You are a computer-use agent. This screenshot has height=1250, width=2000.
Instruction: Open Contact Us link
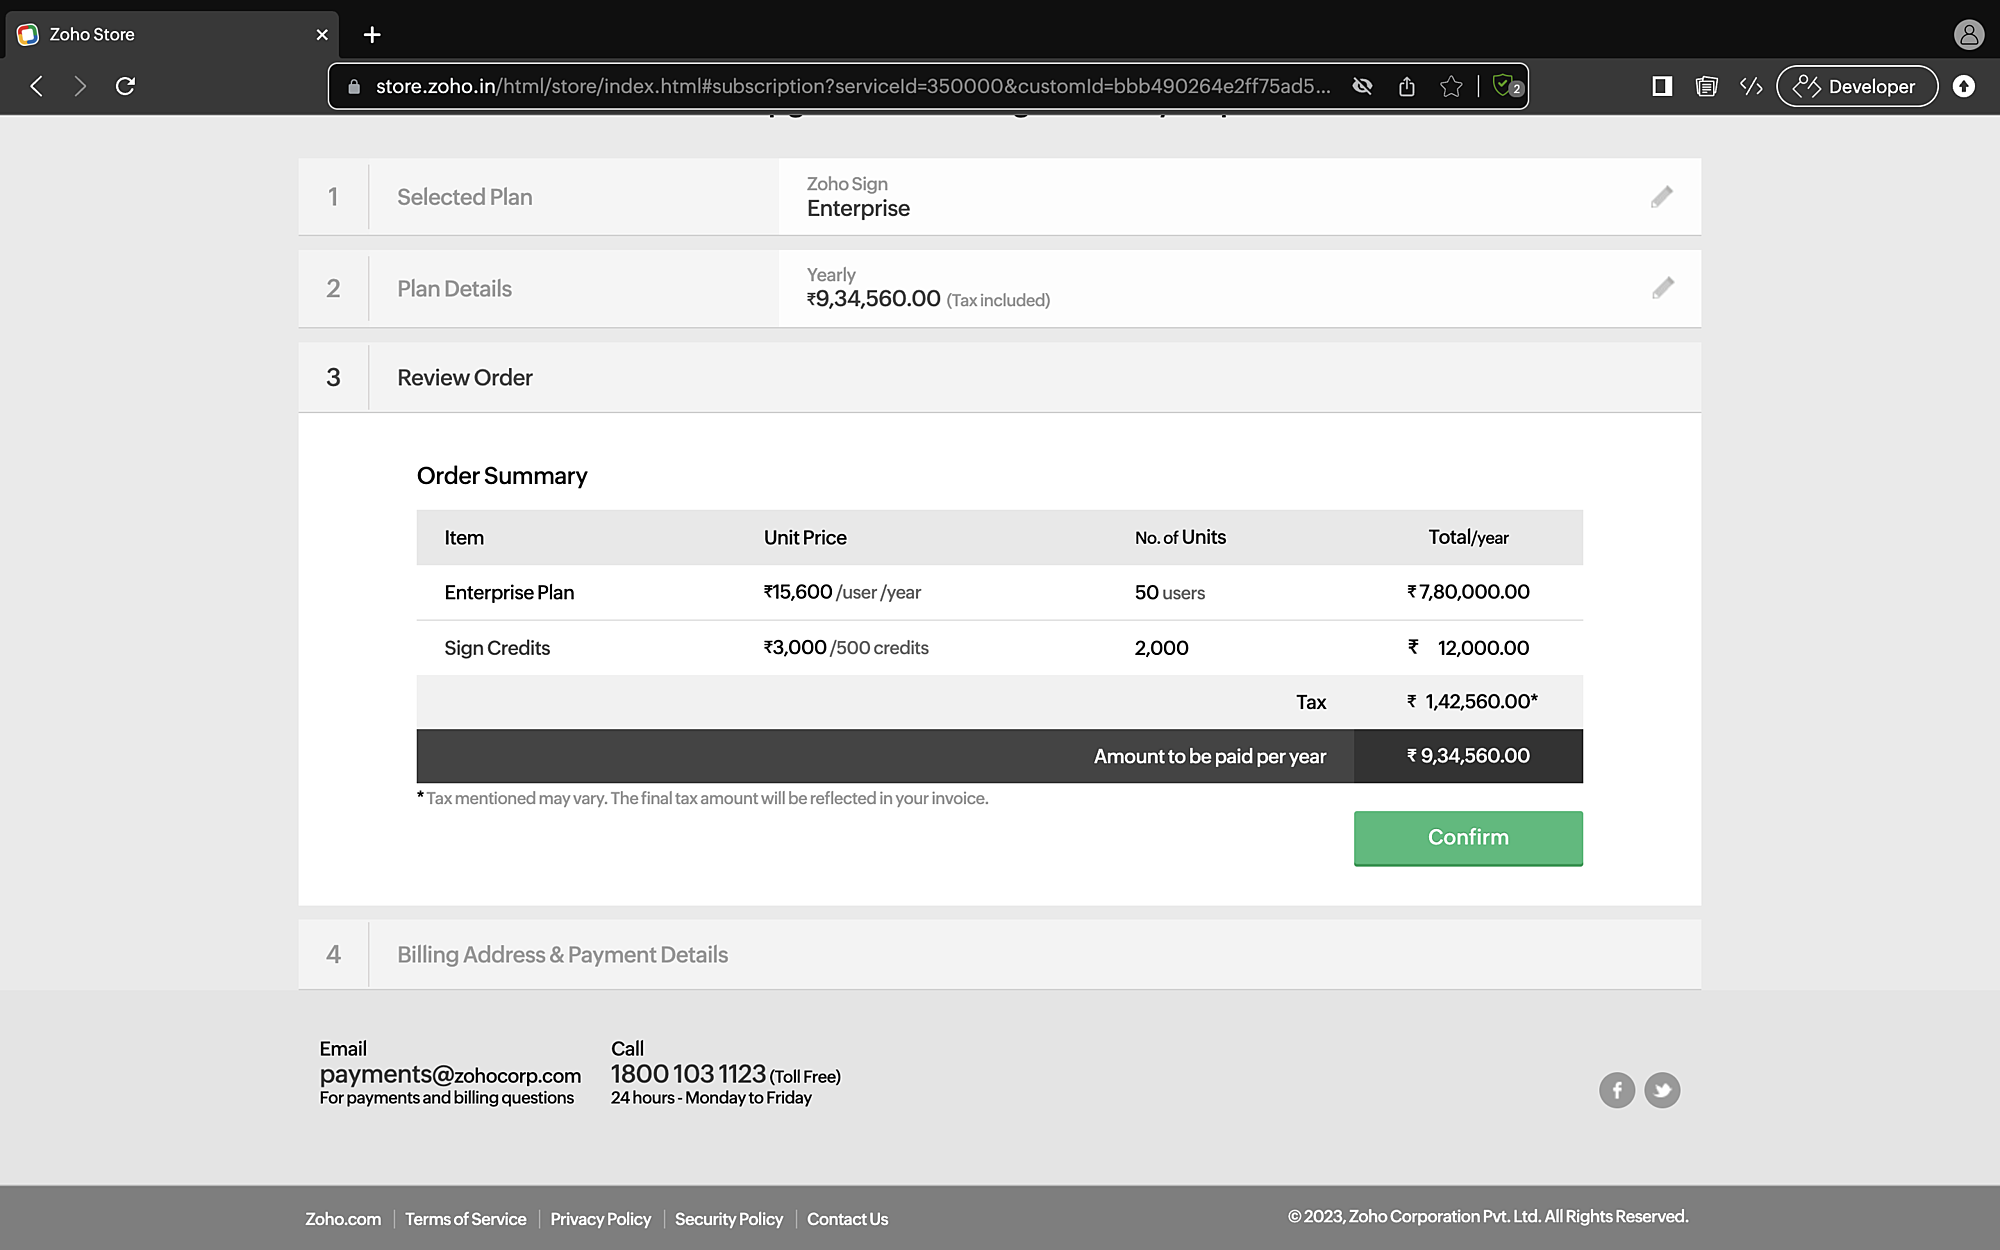coord(847,1219)
